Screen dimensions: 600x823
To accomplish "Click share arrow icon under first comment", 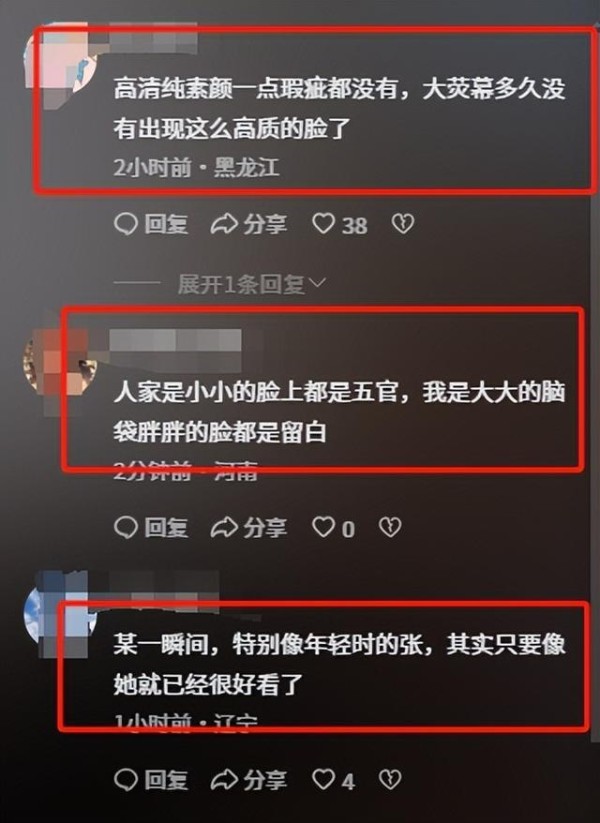I will (x=224, y=224).
